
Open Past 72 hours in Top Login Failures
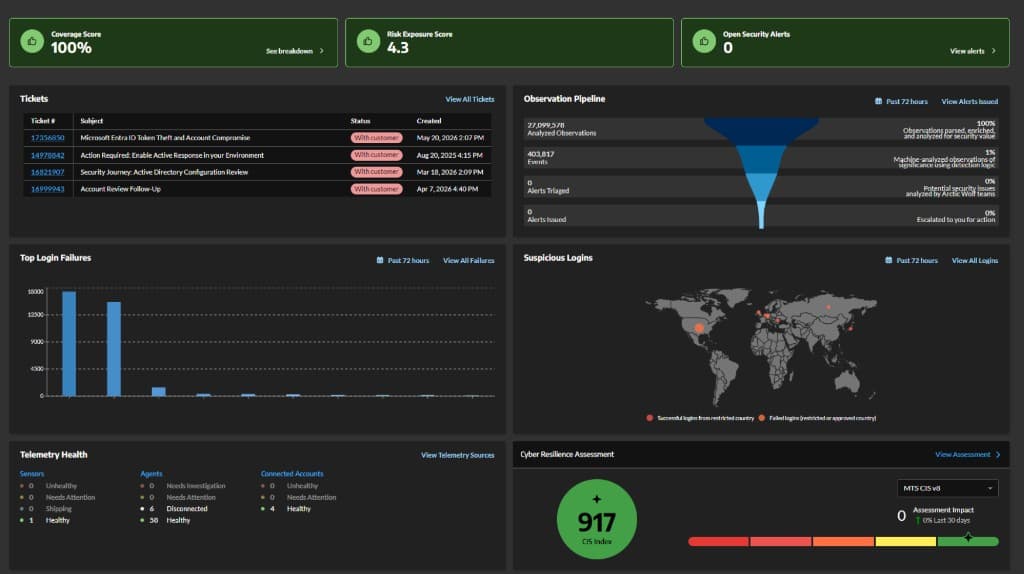tap(408, 261)
